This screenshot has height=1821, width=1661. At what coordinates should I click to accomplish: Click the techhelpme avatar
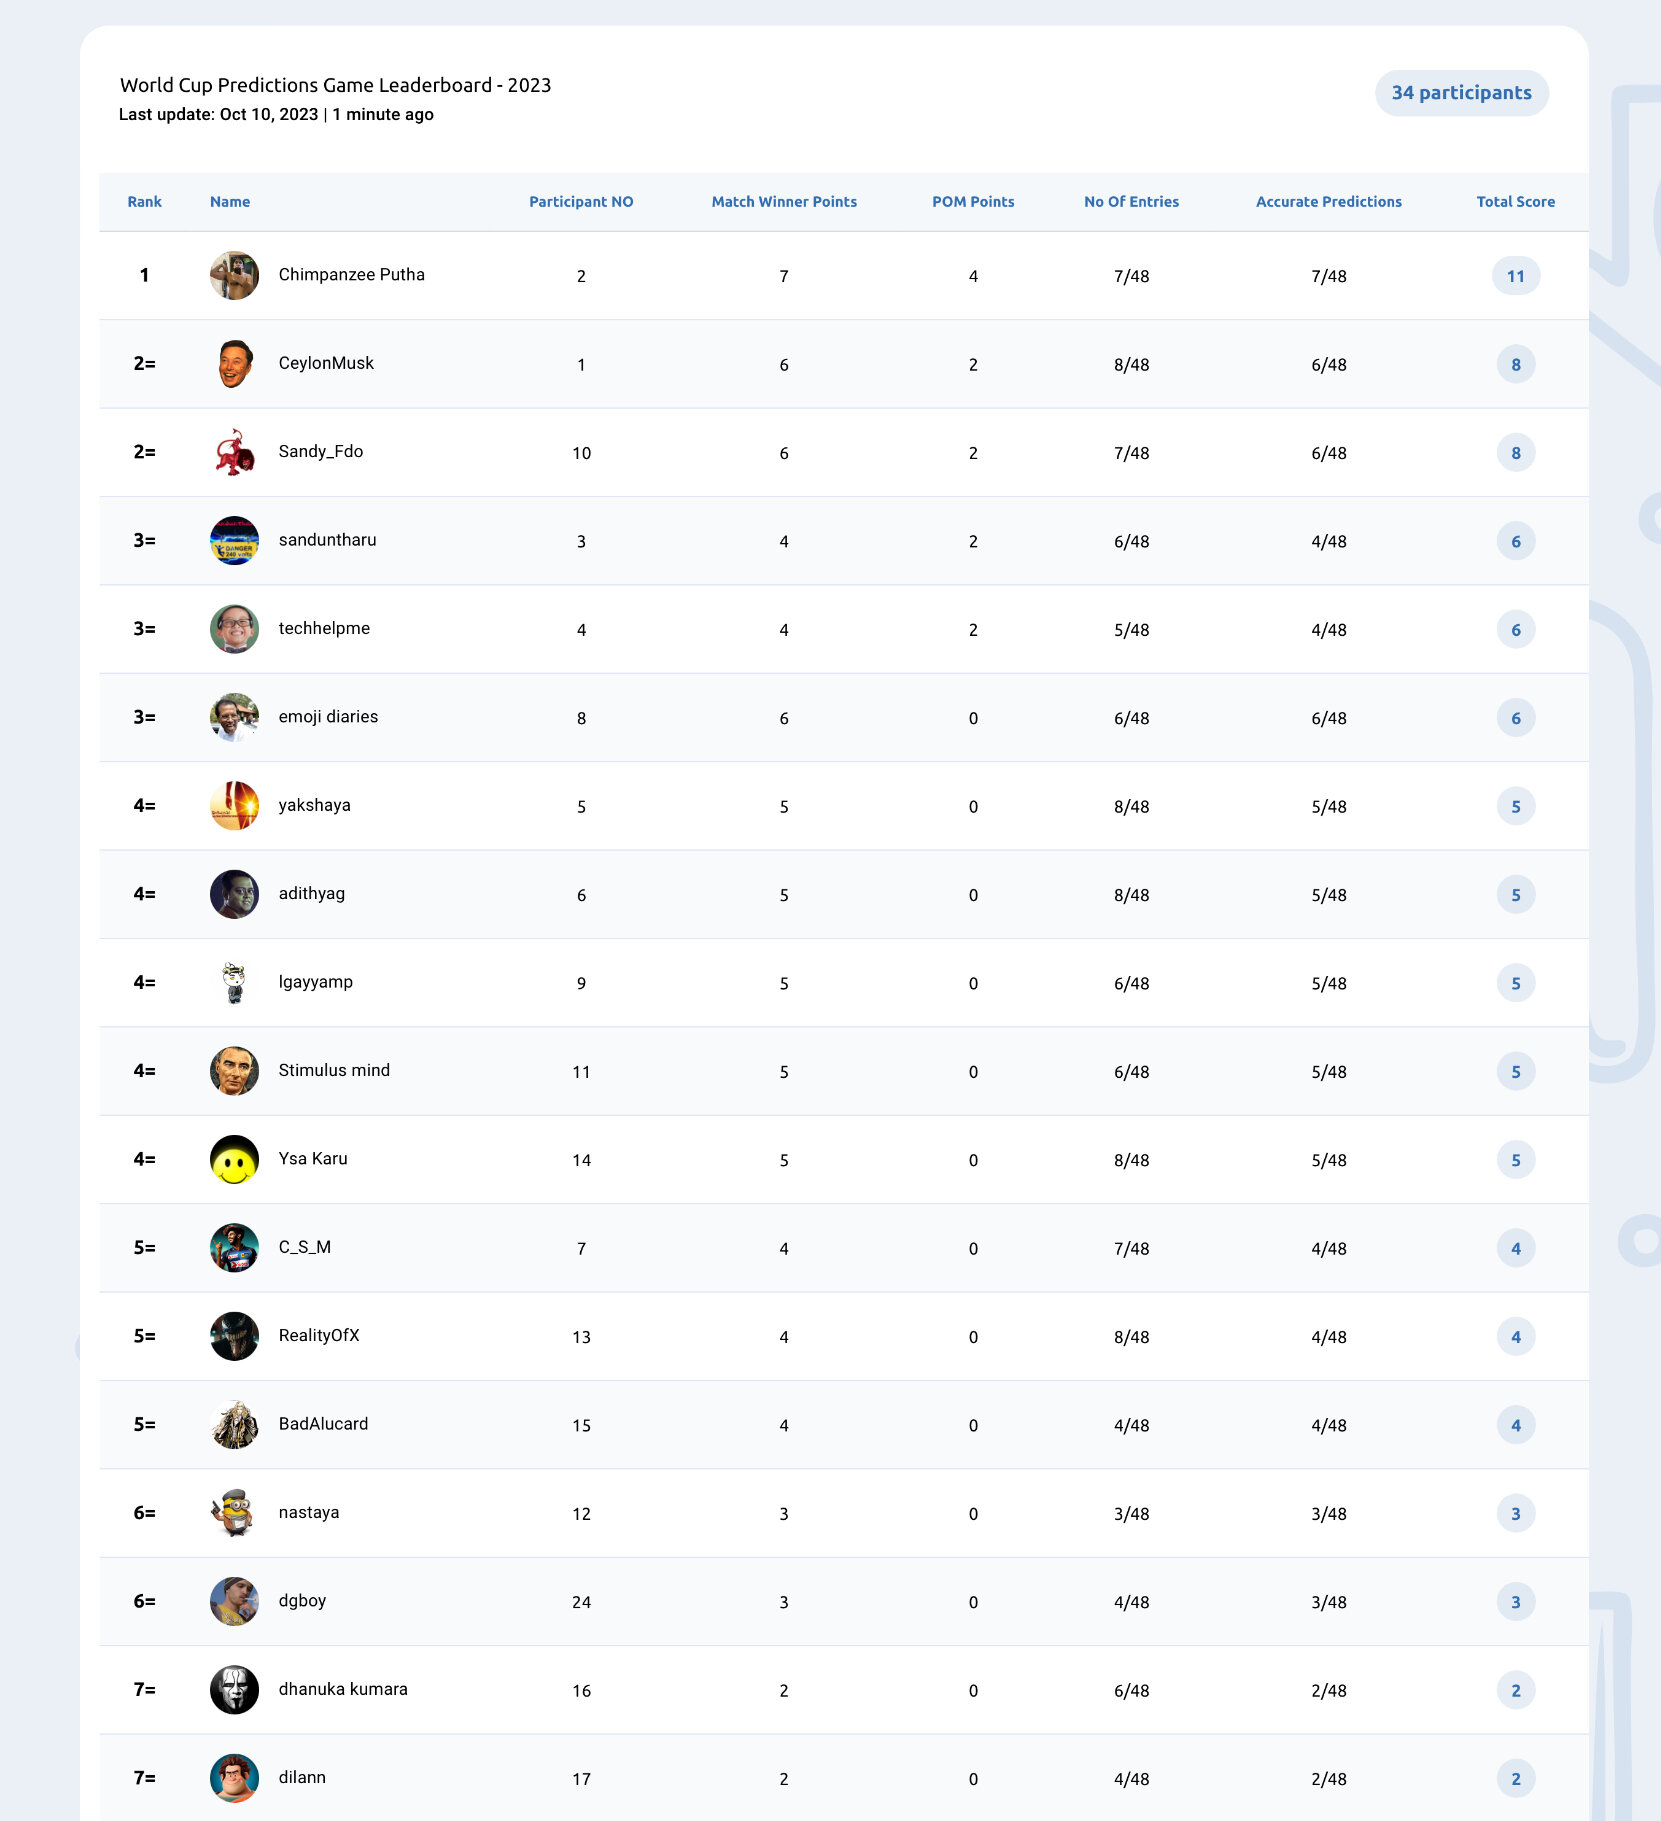(x=234, y=629)
